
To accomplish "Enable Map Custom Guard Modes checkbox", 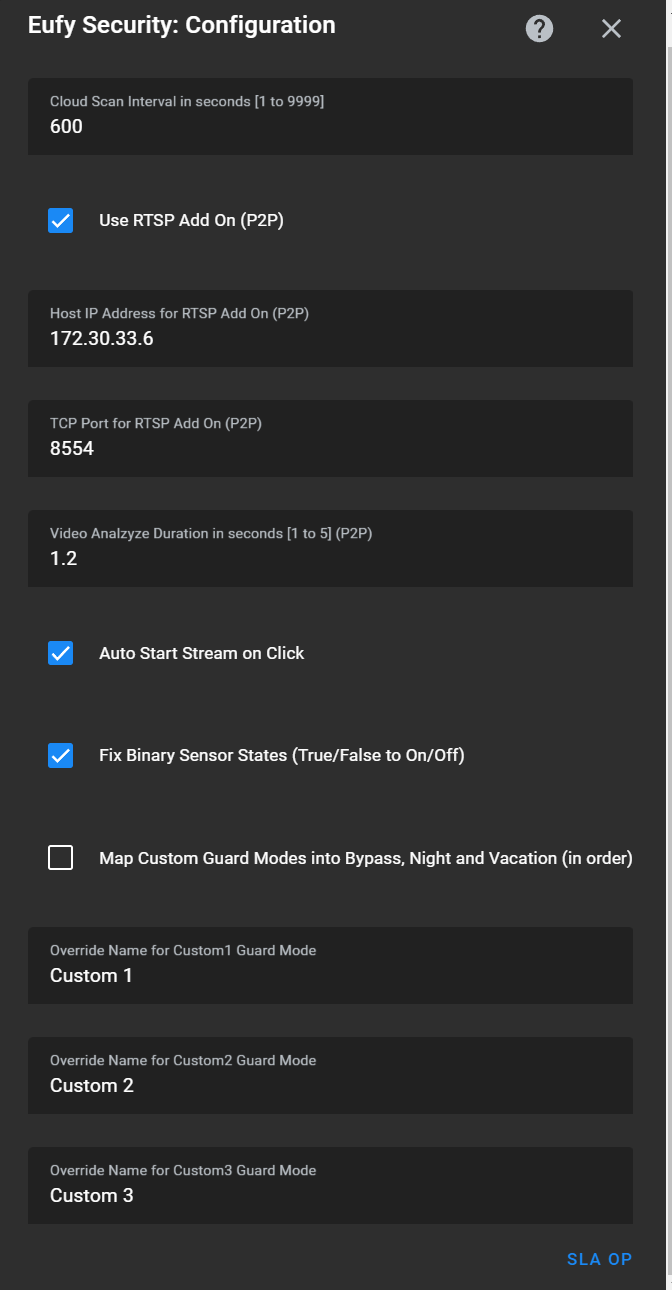I will pyautogui.click(x=60, y=857).
